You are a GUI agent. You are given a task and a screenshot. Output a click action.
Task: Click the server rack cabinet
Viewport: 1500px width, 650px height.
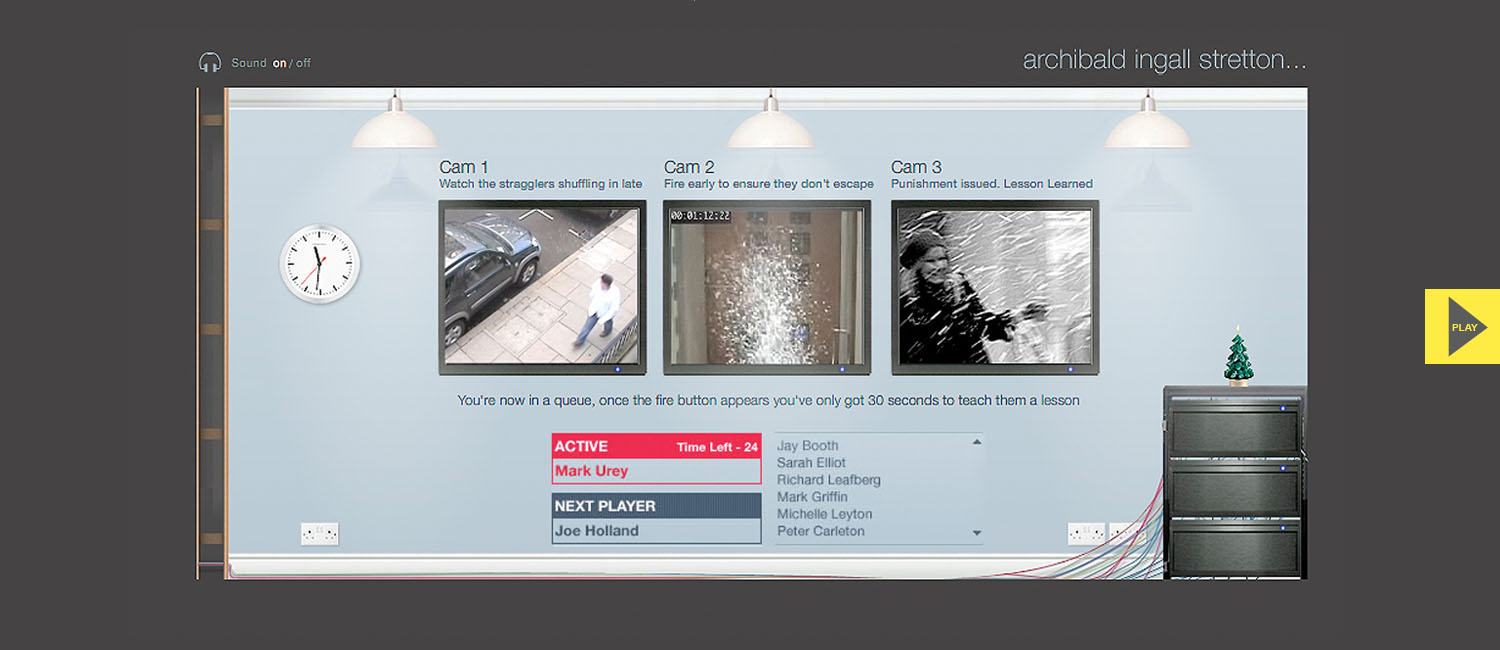coord(1235,482)
